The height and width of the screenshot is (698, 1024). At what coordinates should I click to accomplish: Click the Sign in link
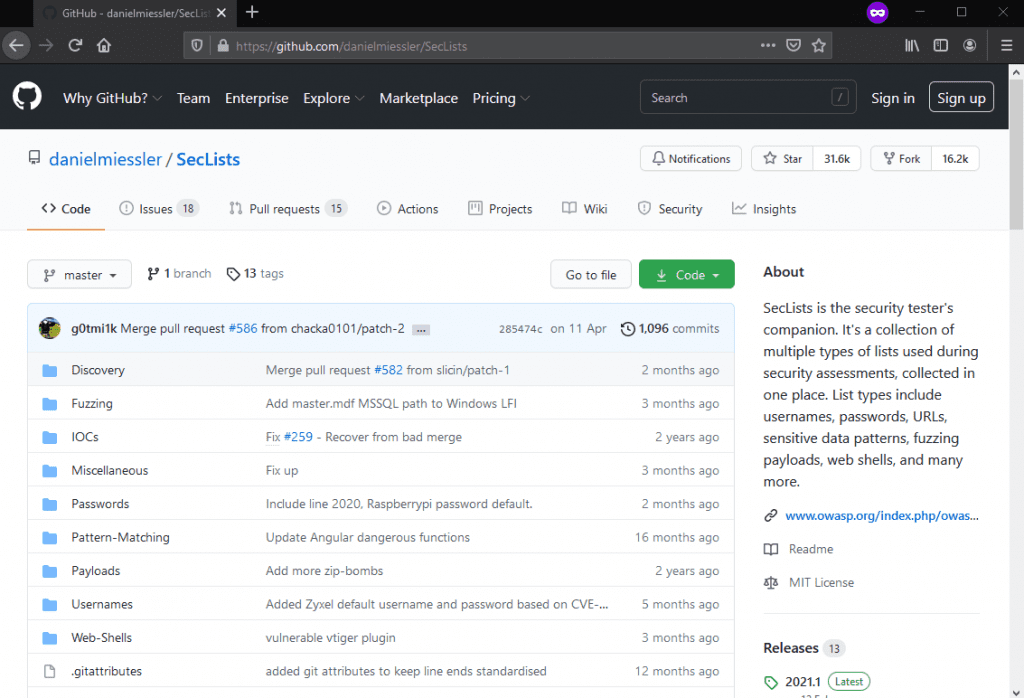tap(893, 98)
